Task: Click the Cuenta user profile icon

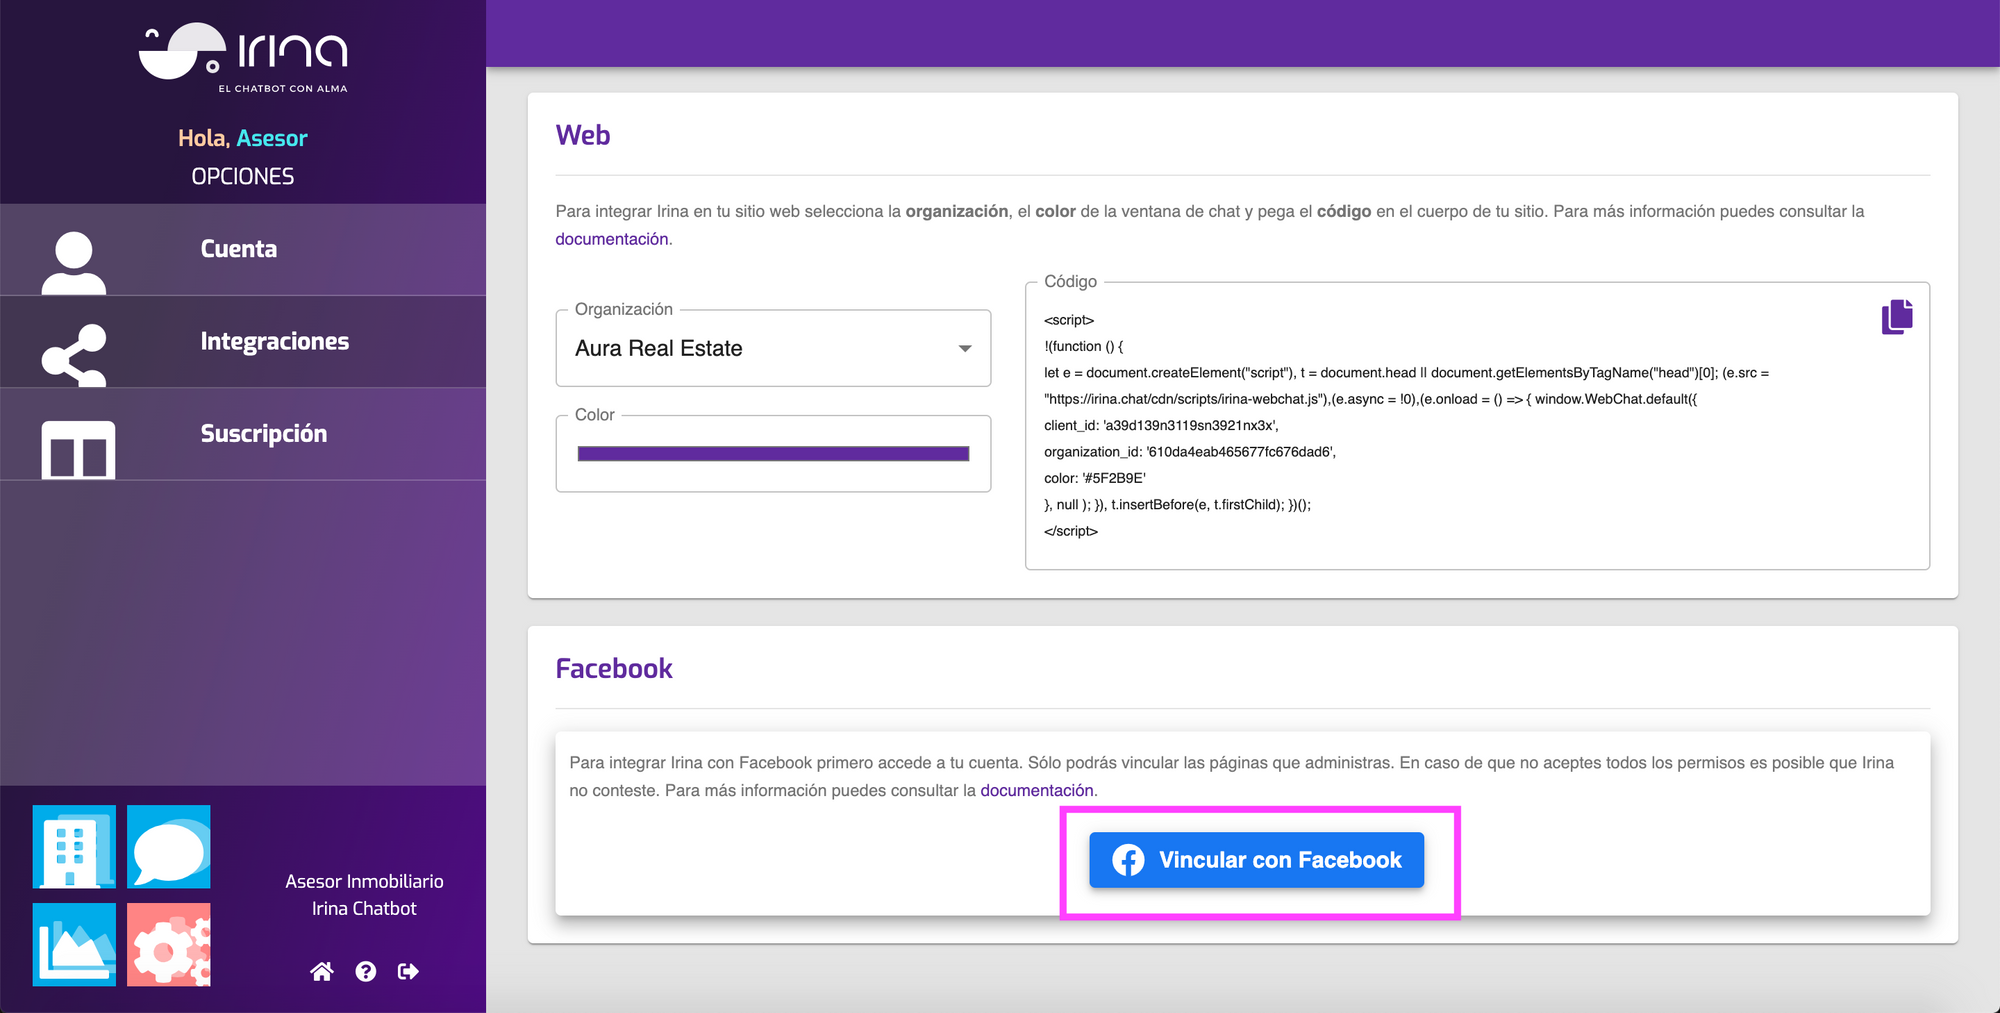Action: coord(74,263)
